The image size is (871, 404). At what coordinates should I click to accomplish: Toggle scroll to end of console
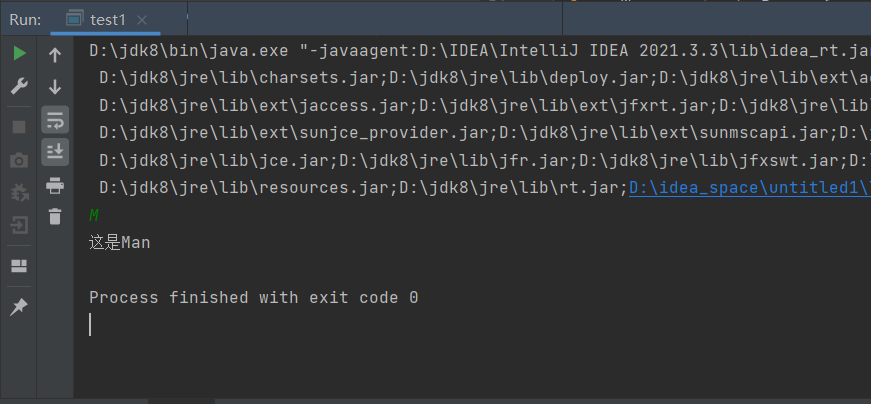click(x=55, y=152)
